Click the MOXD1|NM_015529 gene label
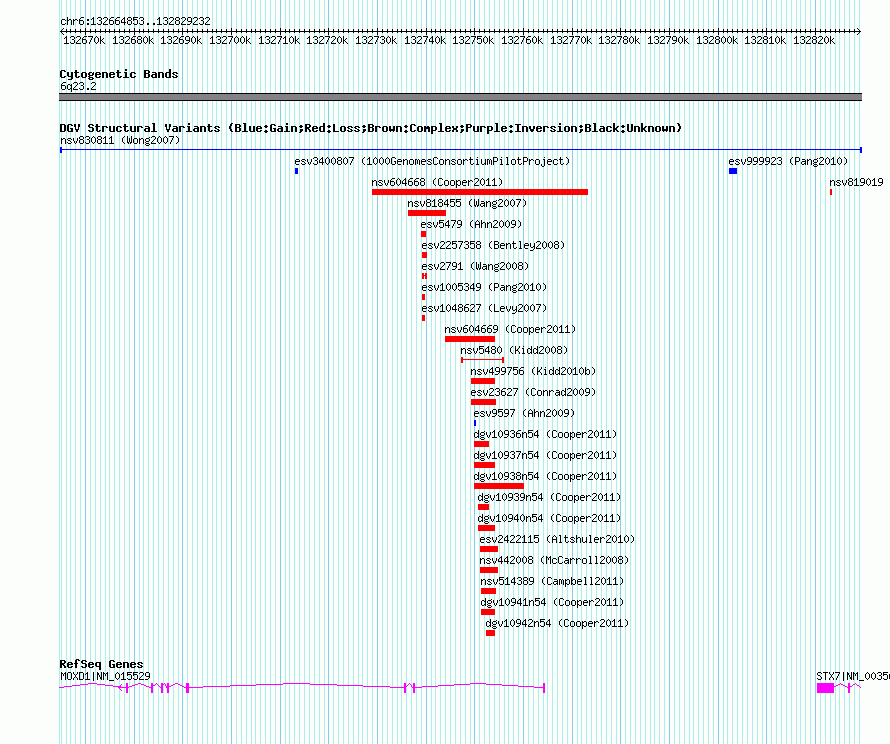 105,676
